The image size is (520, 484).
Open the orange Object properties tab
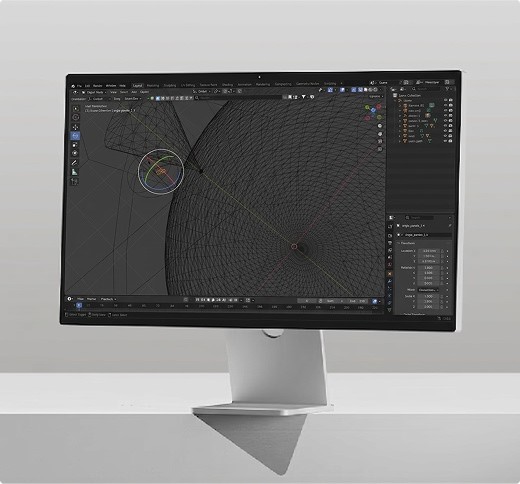[390, 274]
